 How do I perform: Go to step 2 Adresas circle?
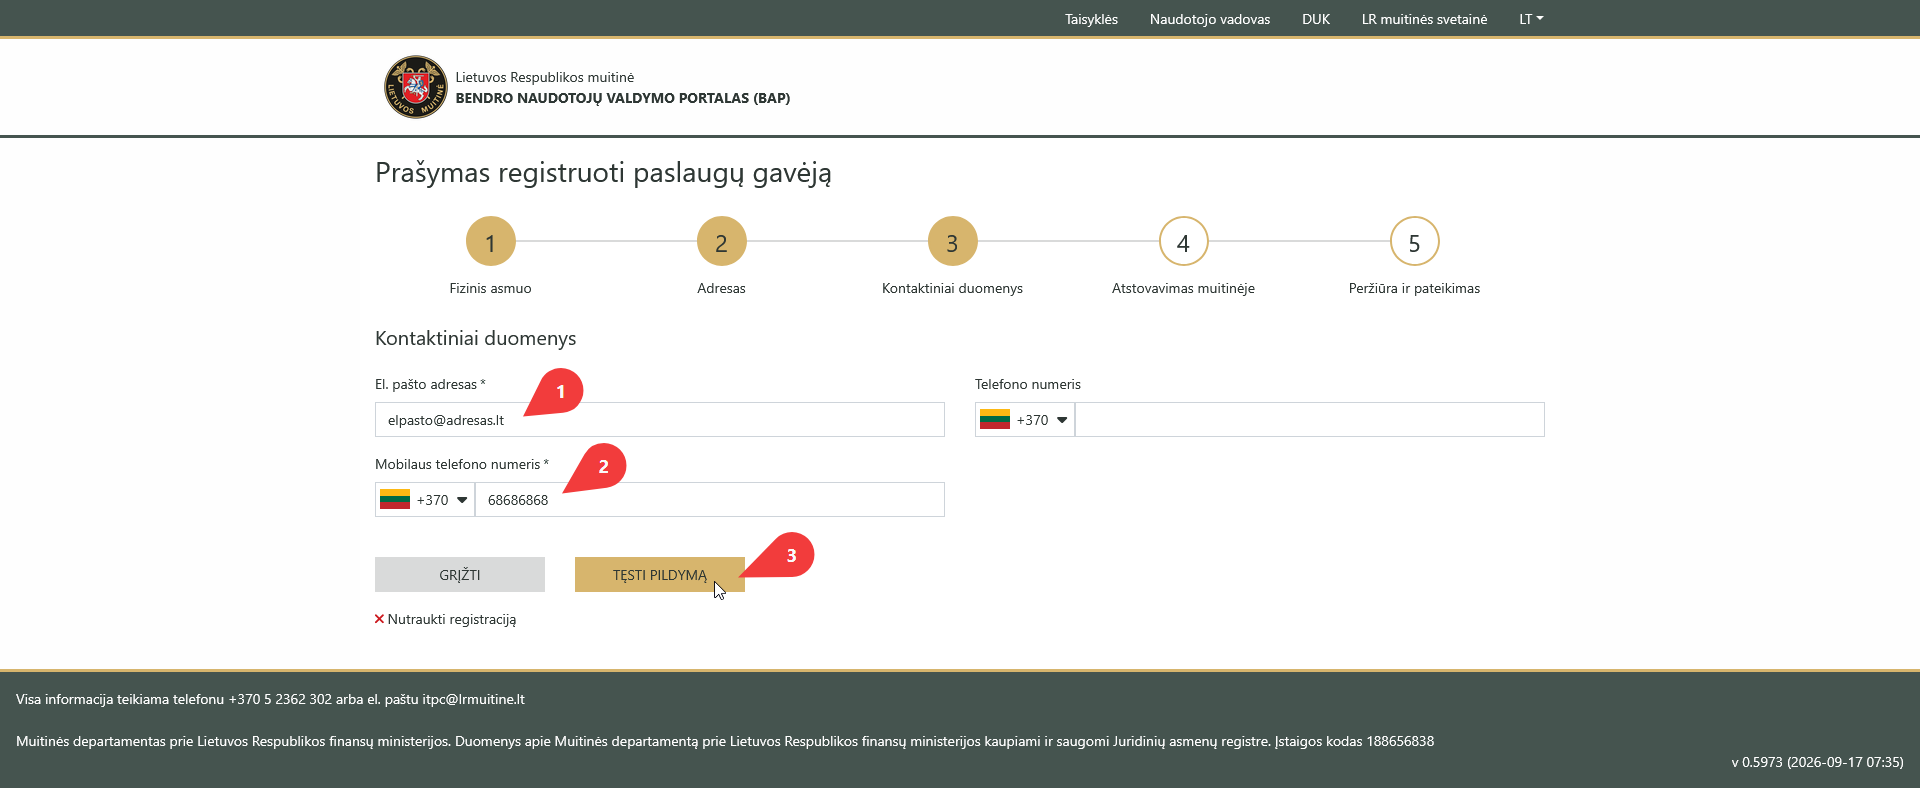pyautogui.click(x=721, y=242)
